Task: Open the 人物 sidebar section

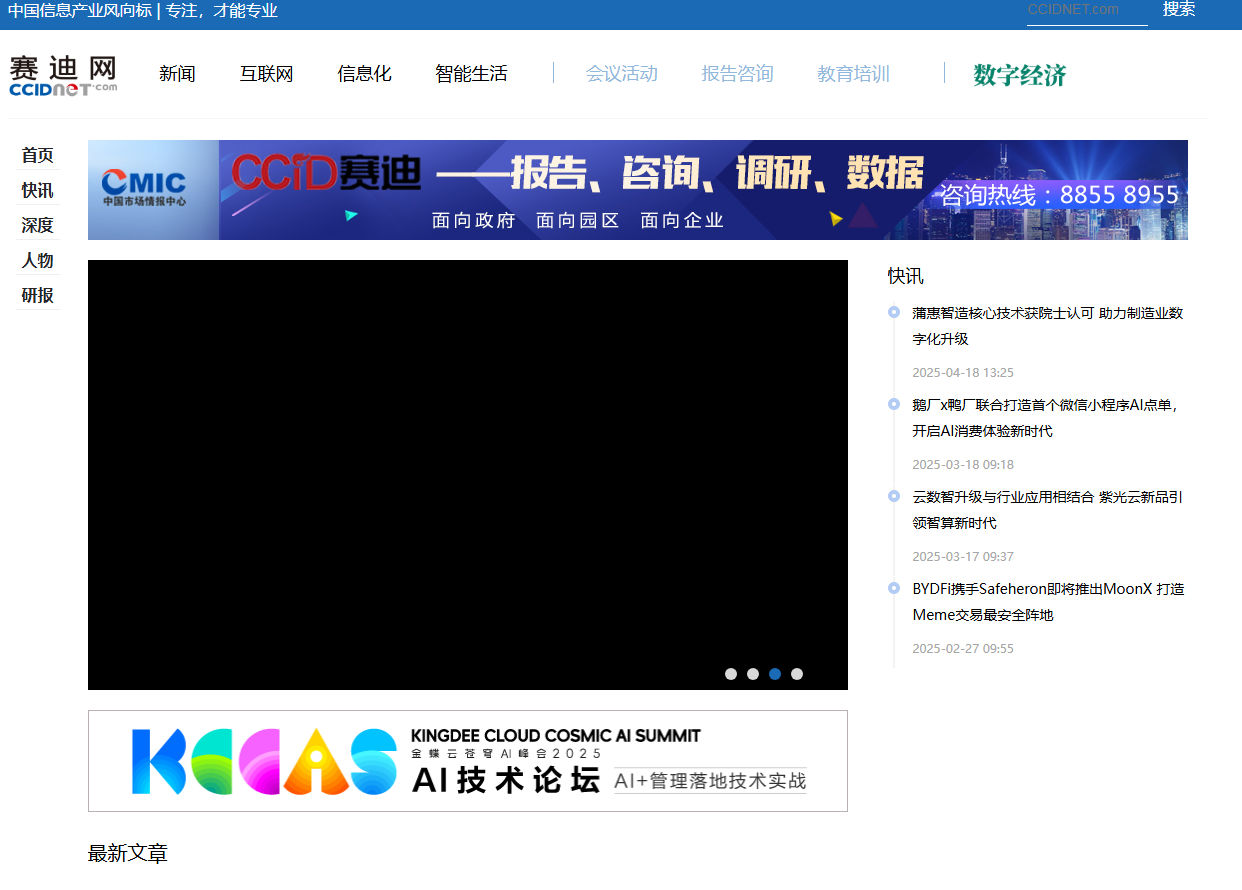Action: 37,260
